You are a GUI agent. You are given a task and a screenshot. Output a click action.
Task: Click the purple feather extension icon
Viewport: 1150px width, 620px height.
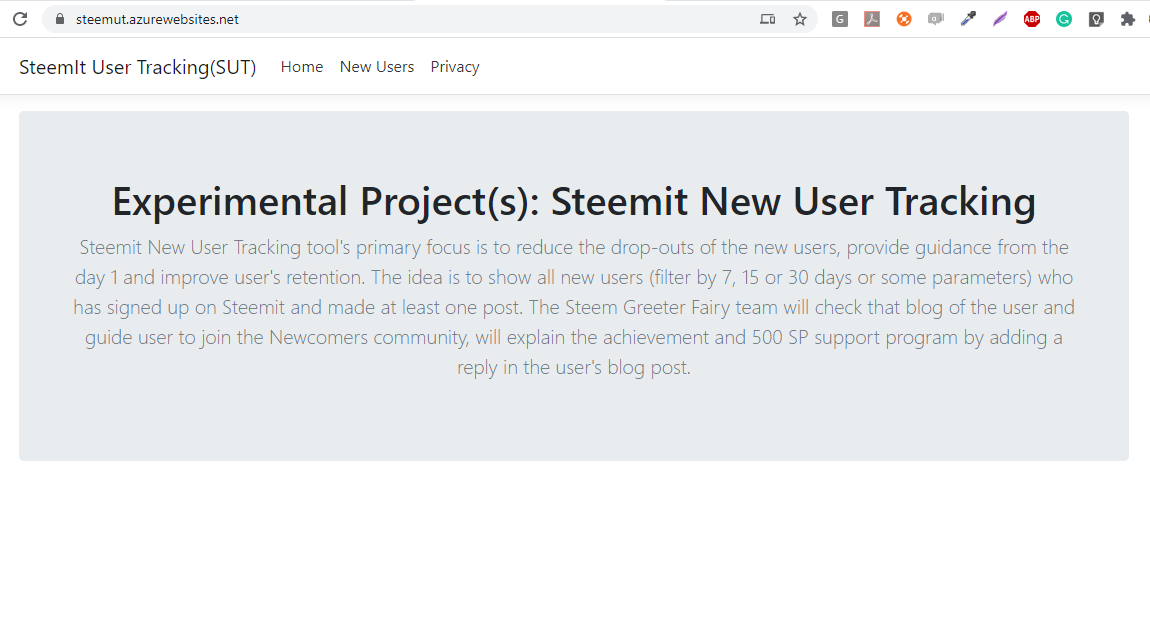tap(1000, 19)
